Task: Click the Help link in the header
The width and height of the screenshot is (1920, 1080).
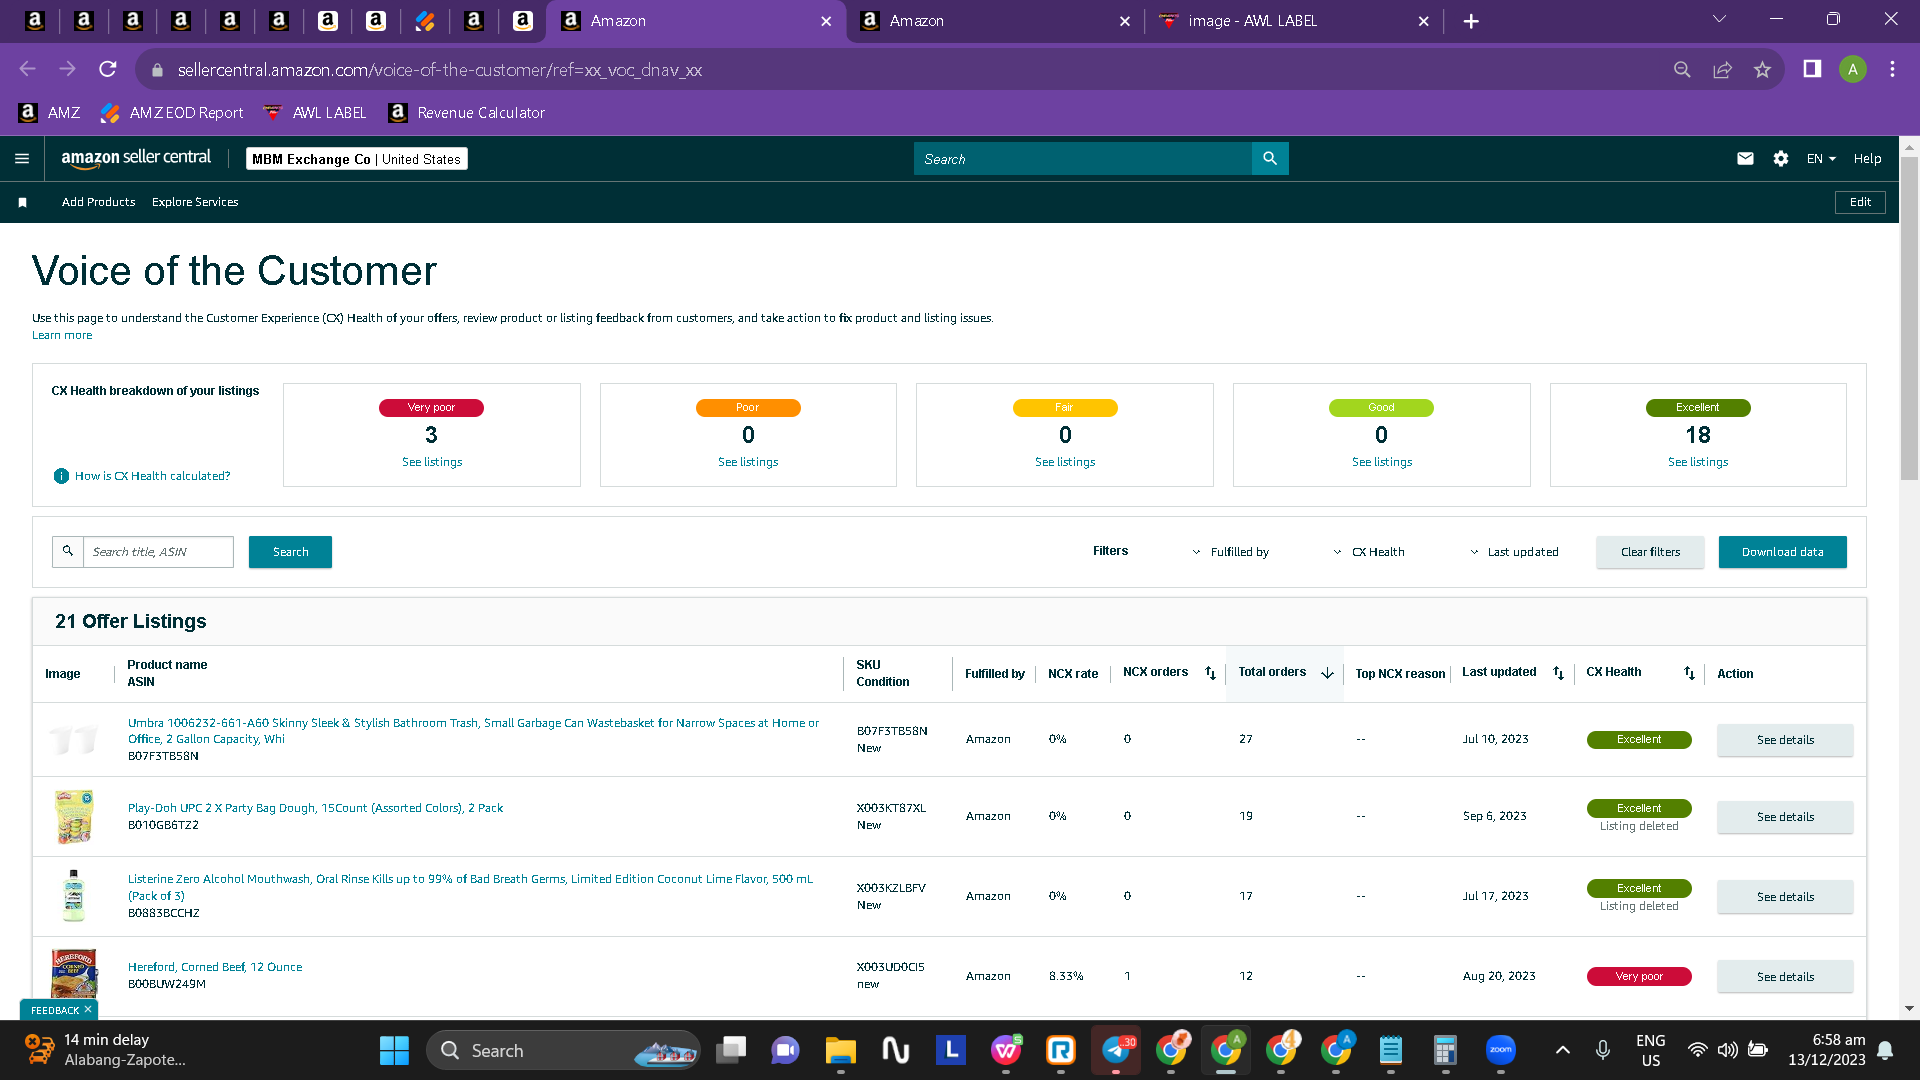Action: point(1867,158)
